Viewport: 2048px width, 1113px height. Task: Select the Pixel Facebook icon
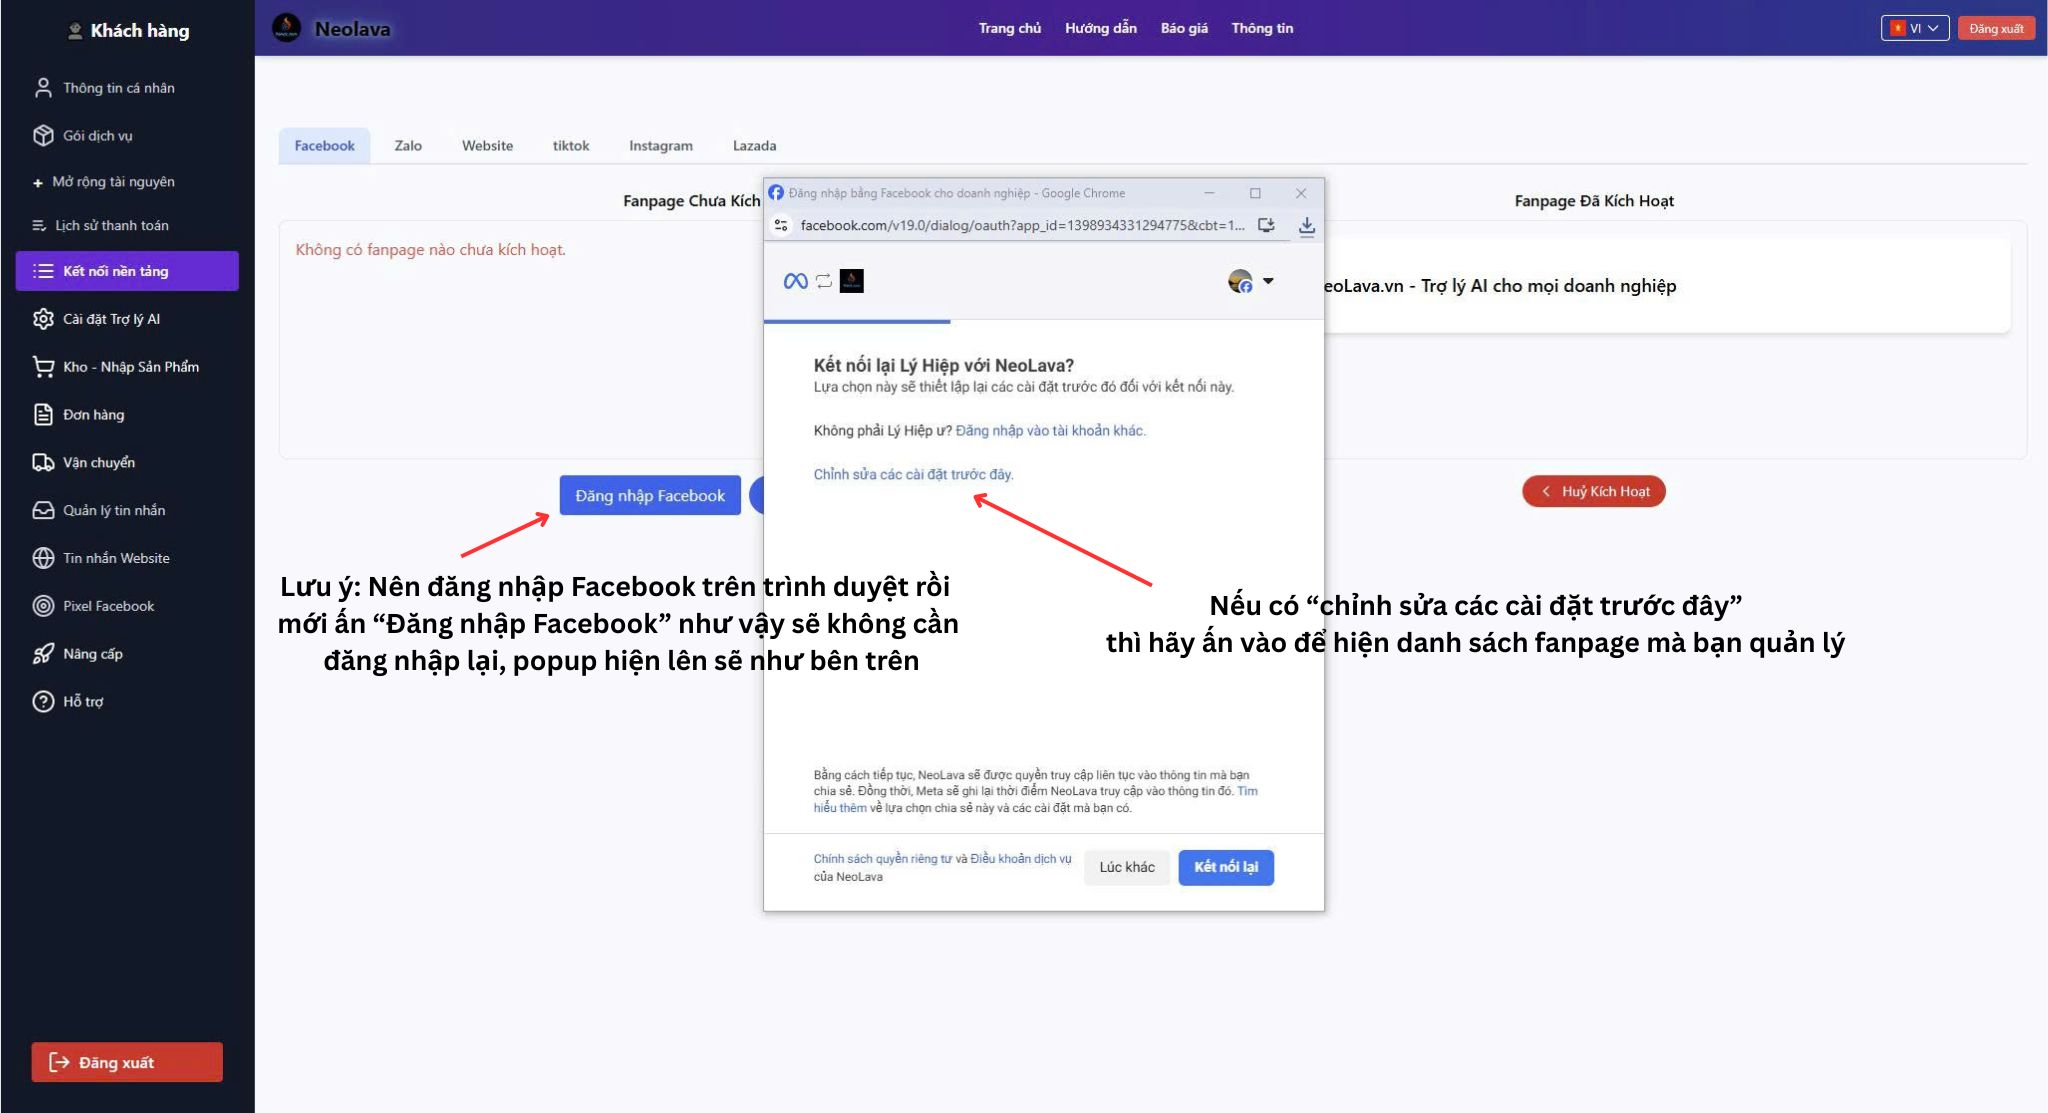tap(41, 606)
